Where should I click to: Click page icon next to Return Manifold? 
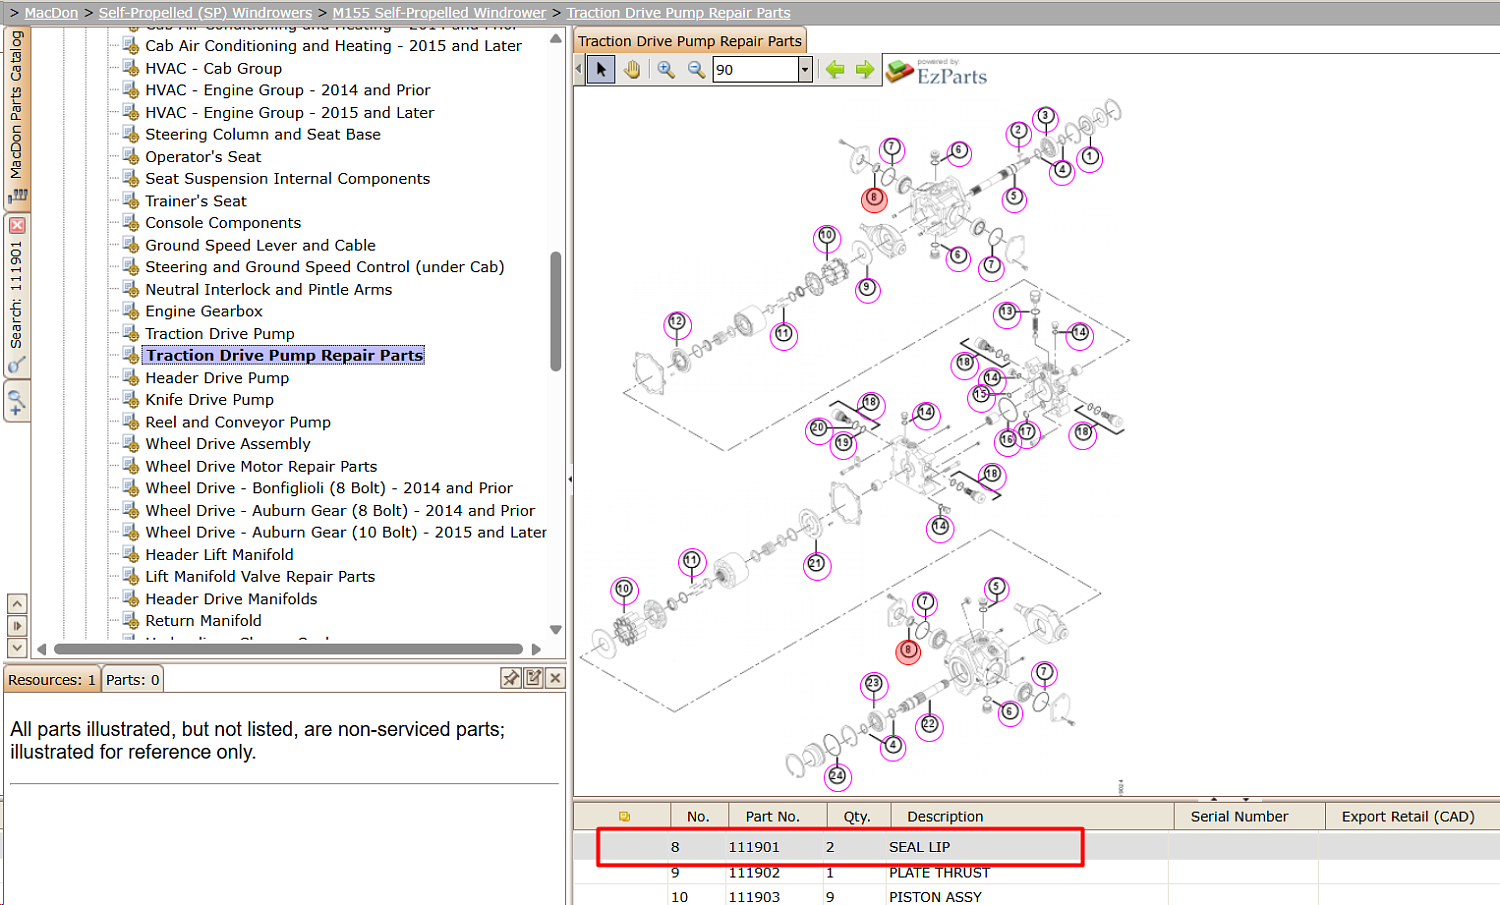(x=130, y=620)
